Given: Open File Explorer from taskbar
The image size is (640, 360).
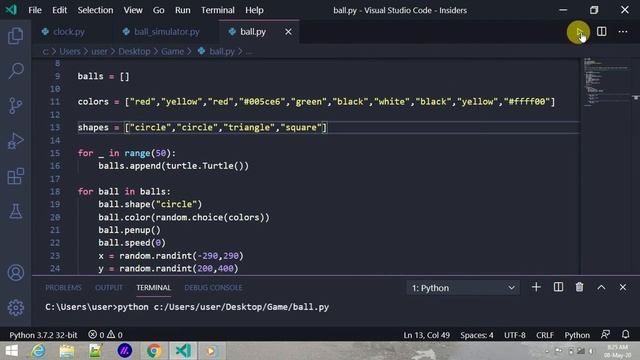Looking at the screenshot, I should tap(67, 351).
